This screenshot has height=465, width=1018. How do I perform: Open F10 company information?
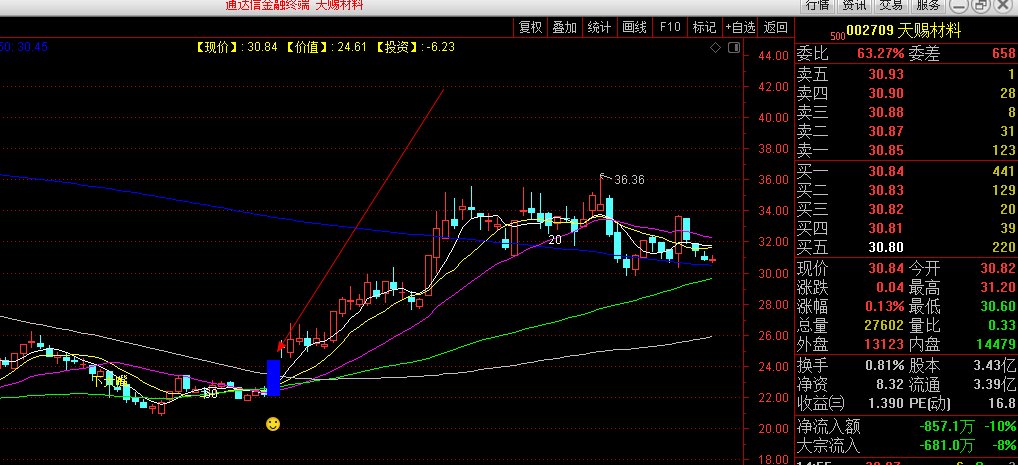(x=669, y=28)
